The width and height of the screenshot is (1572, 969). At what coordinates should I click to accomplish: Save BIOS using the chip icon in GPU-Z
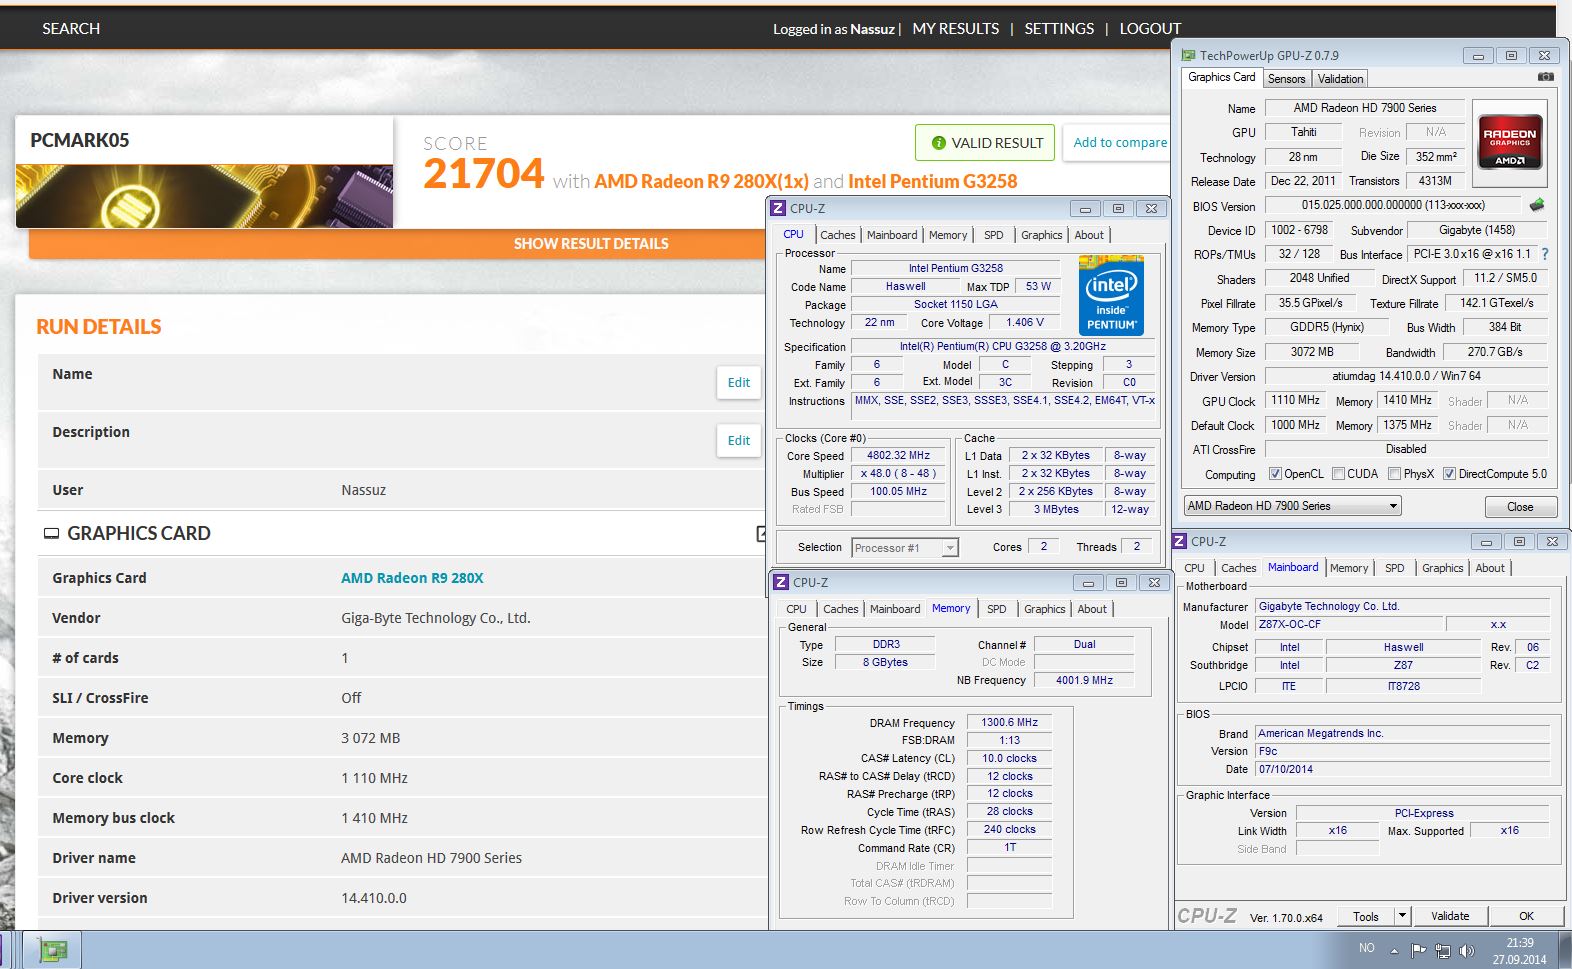tap(1537, 205)
